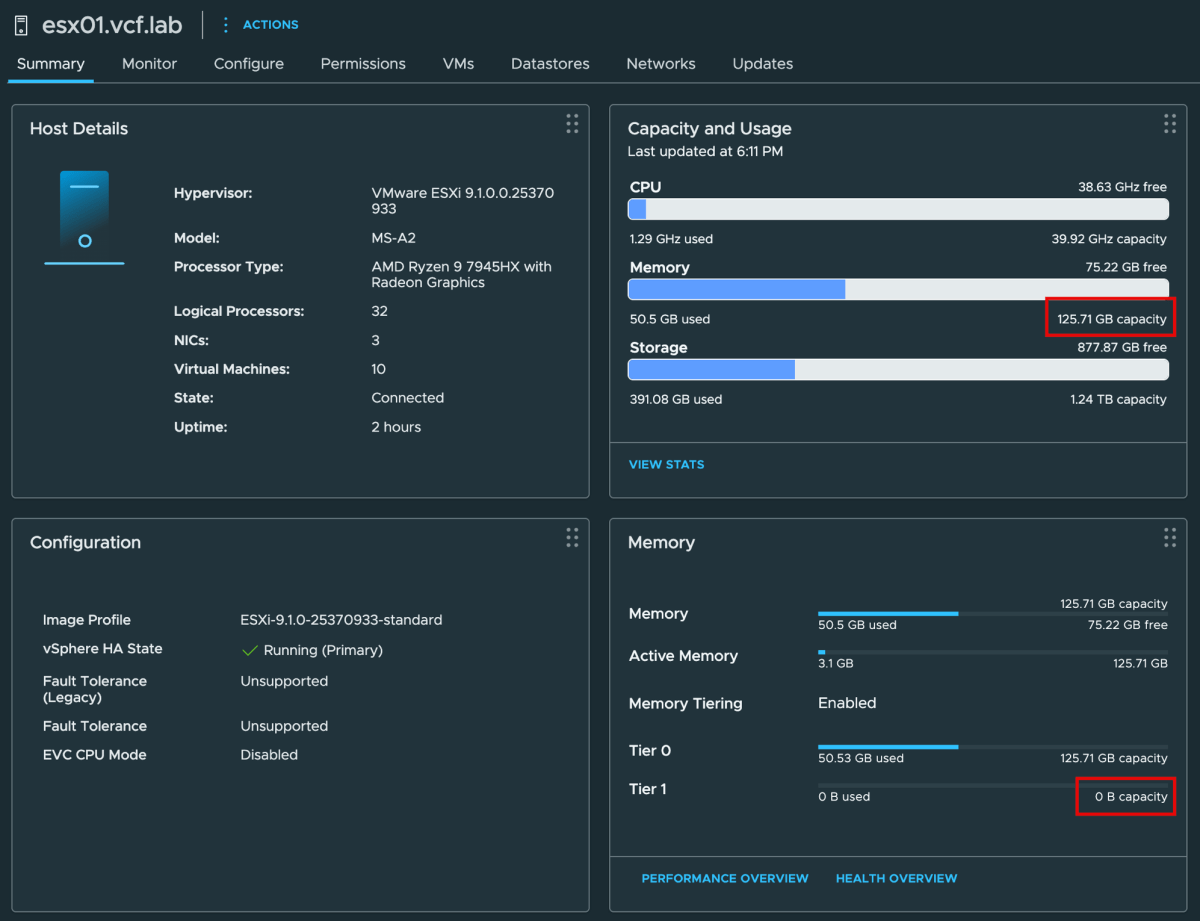Click the '39.92 GHz capacity' text

1109,239
